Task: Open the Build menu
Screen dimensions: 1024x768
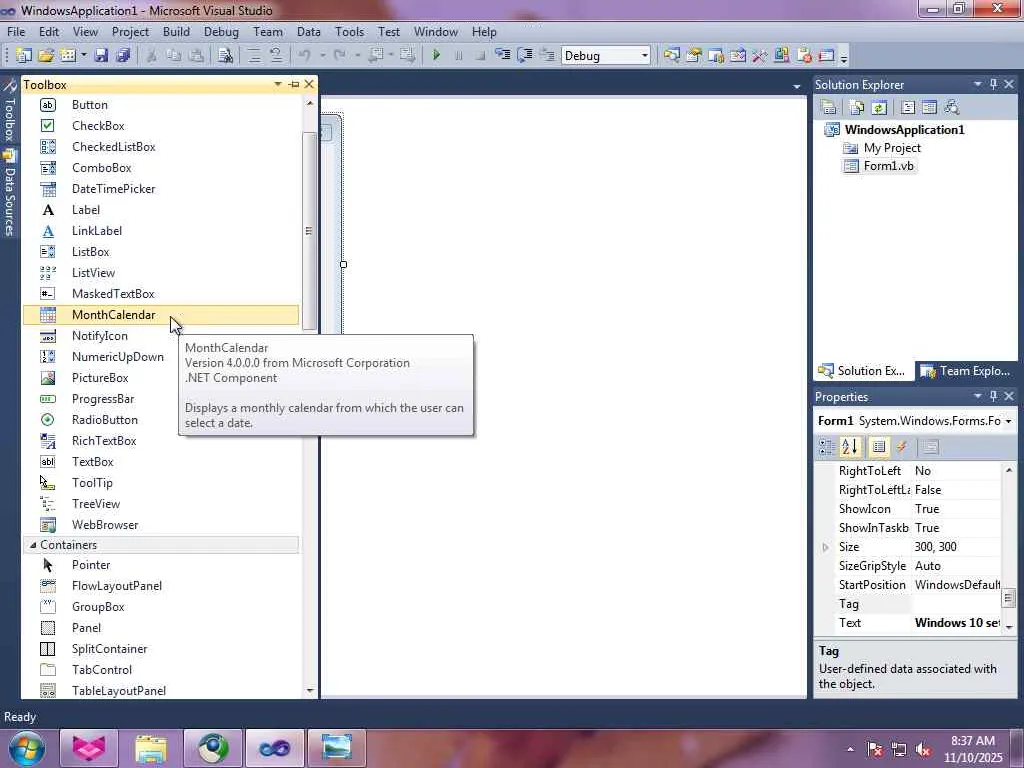Action: coord(176,31)
